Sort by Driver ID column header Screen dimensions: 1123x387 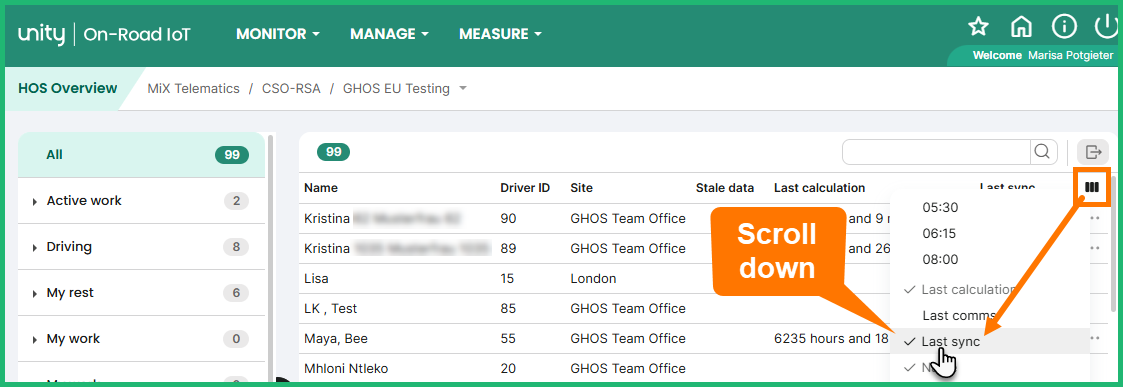(525, 188)
